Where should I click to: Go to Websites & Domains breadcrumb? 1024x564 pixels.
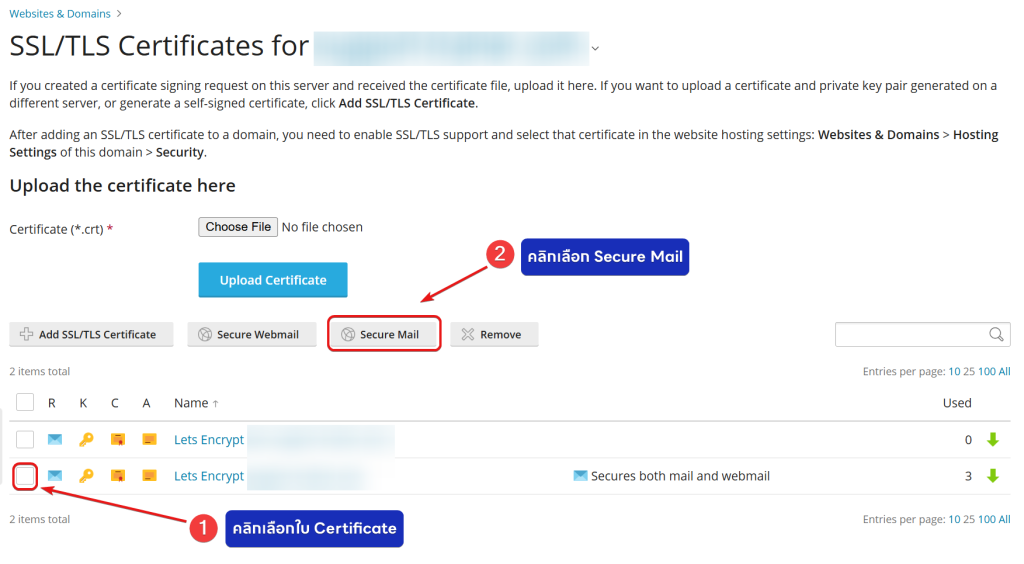(59, 14)
